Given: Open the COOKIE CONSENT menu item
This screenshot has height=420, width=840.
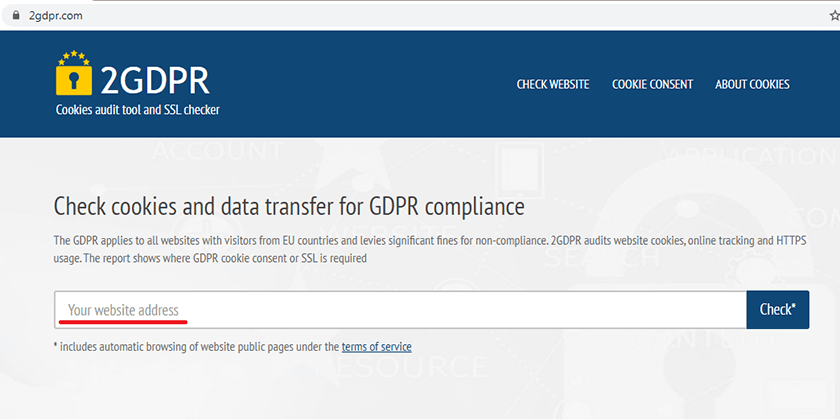Looking at the screenshot, I should pos(652,84).
